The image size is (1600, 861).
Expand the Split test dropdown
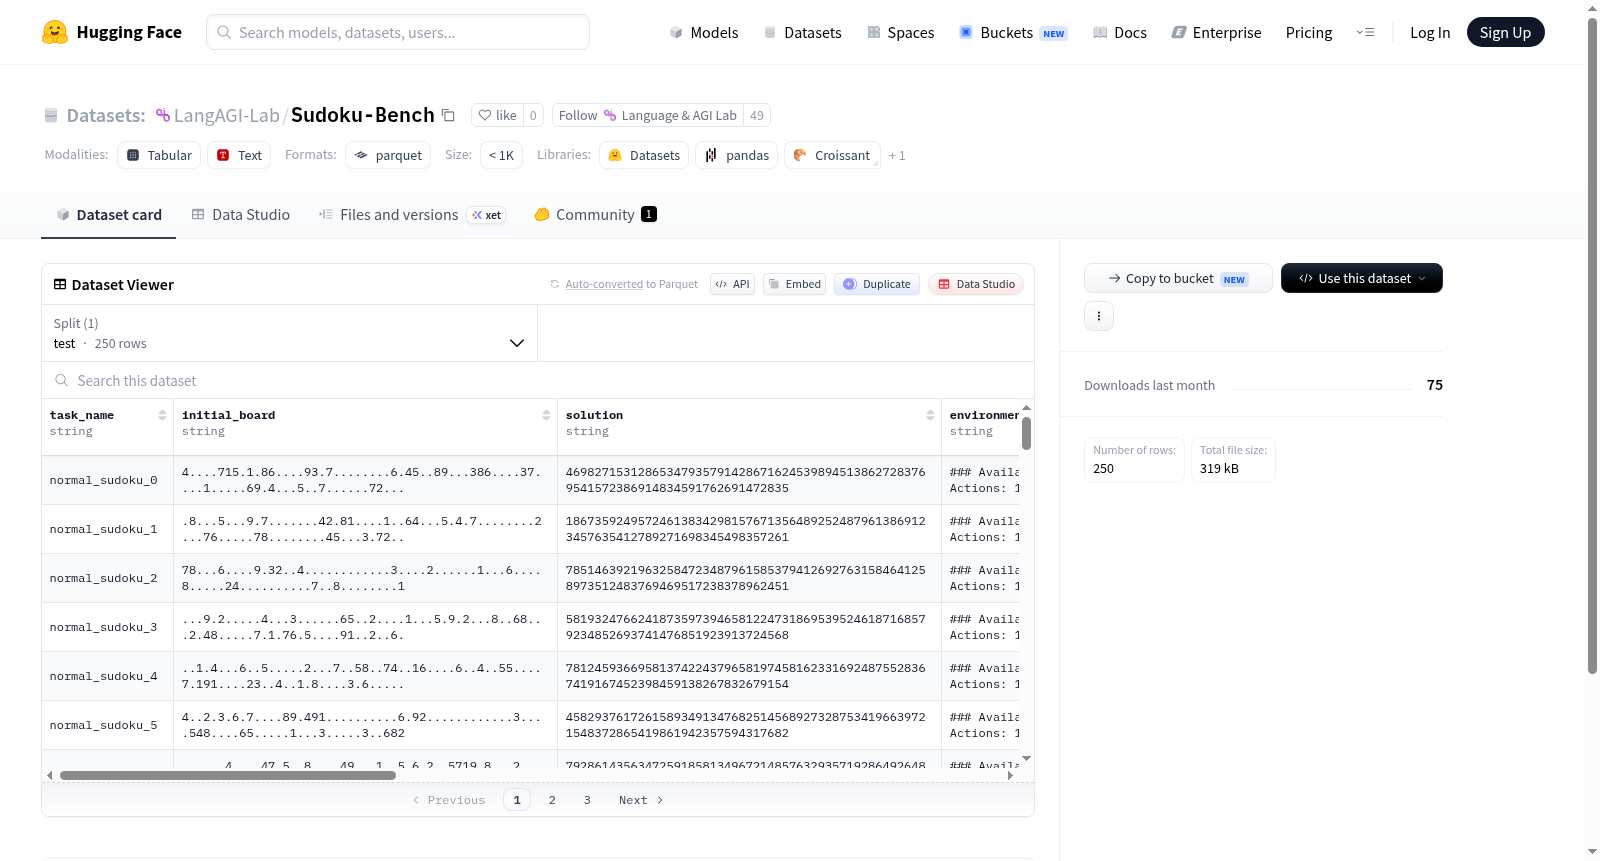[x=289, y=333]
